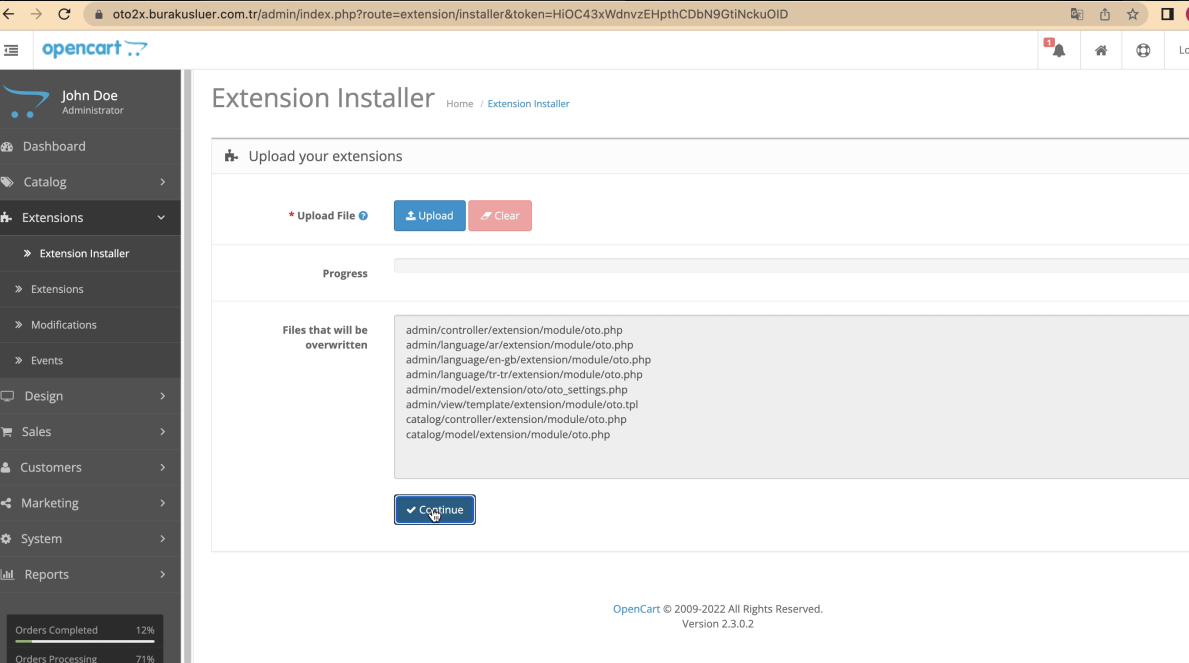This screenshot has width=1189, height=663.
Task: Click the Upload File help icon
Action: (x=363, y=215)
